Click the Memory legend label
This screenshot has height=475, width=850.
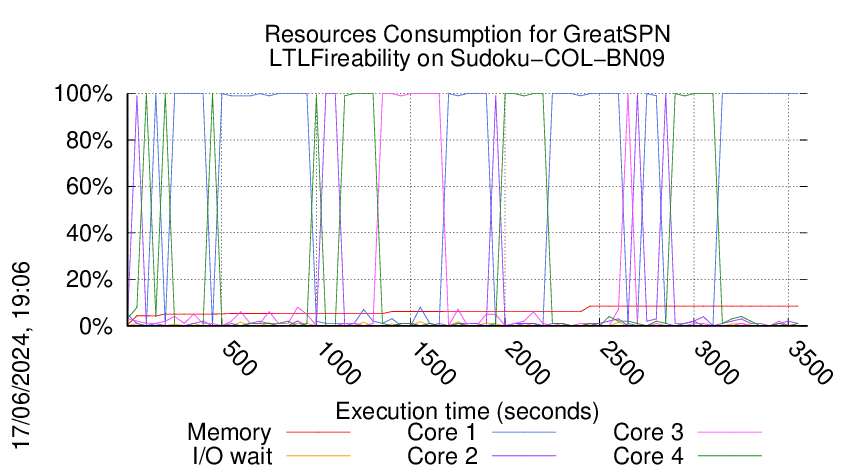tap(229, 433)
